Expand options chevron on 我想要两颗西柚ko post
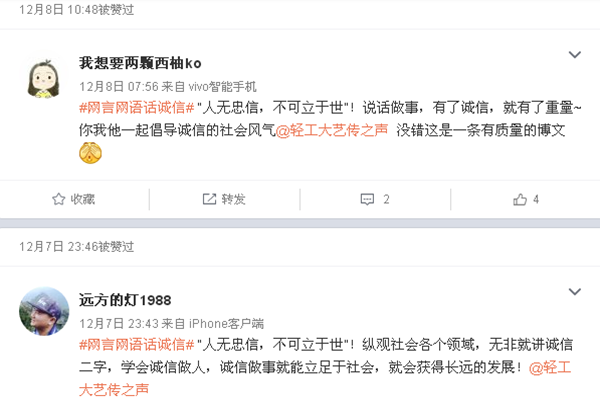 575,55
